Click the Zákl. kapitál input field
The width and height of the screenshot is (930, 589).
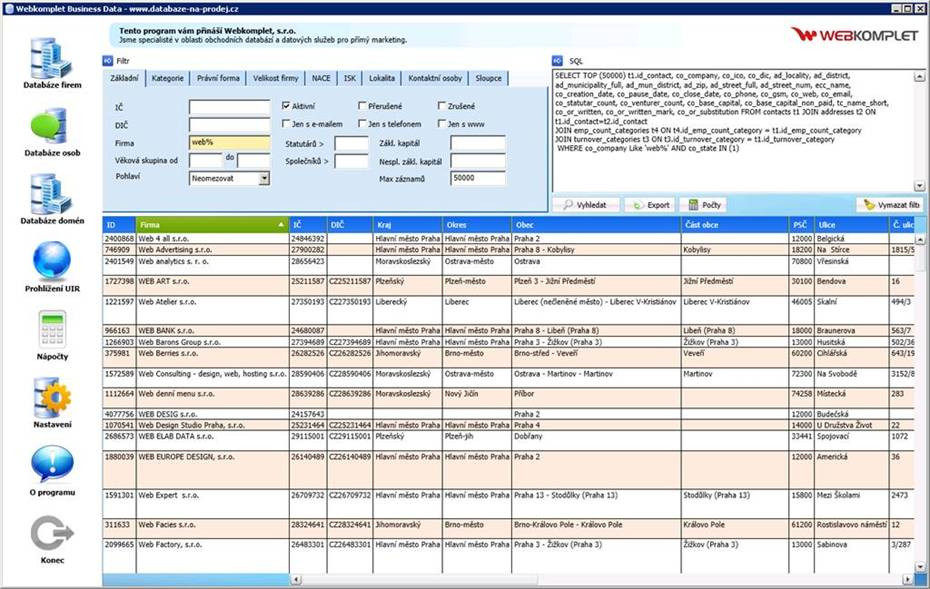(x=478, y=142)
